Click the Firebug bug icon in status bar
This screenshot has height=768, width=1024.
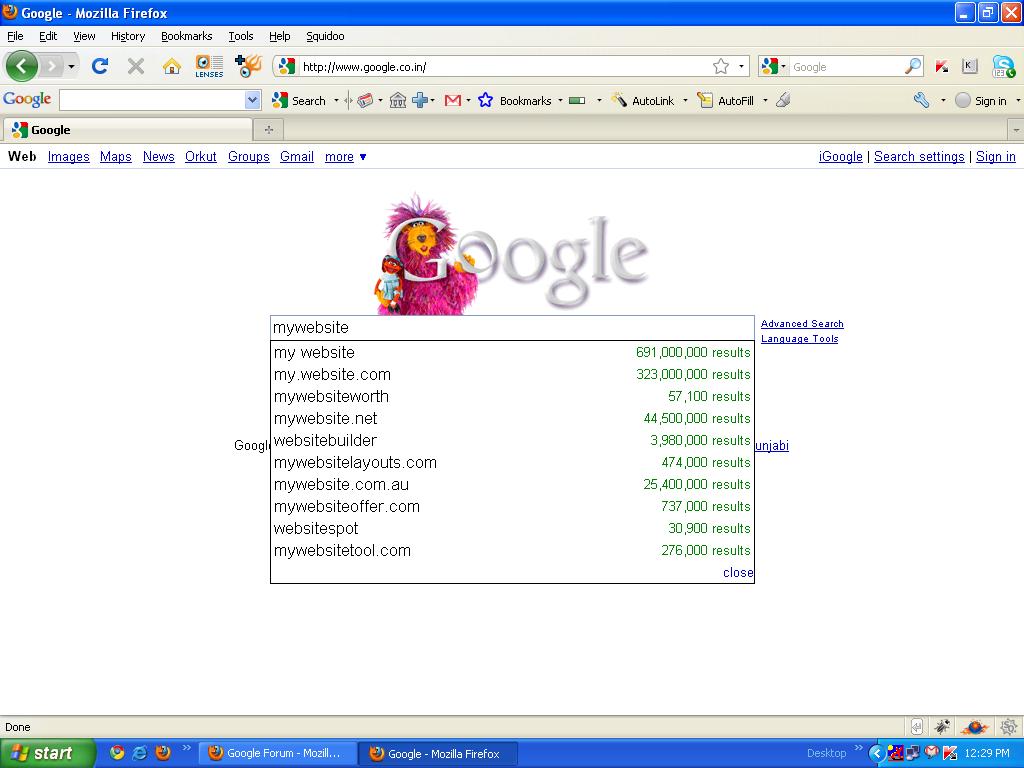(942, 727)
